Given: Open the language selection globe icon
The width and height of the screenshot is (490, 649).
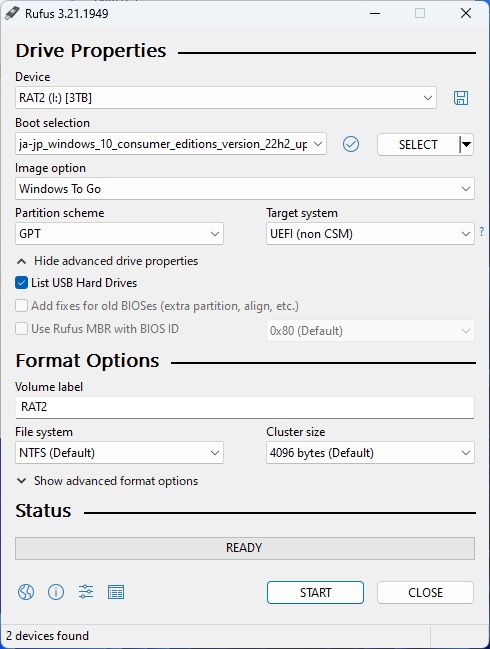Looking at the screenshot, I should point(26,592).
